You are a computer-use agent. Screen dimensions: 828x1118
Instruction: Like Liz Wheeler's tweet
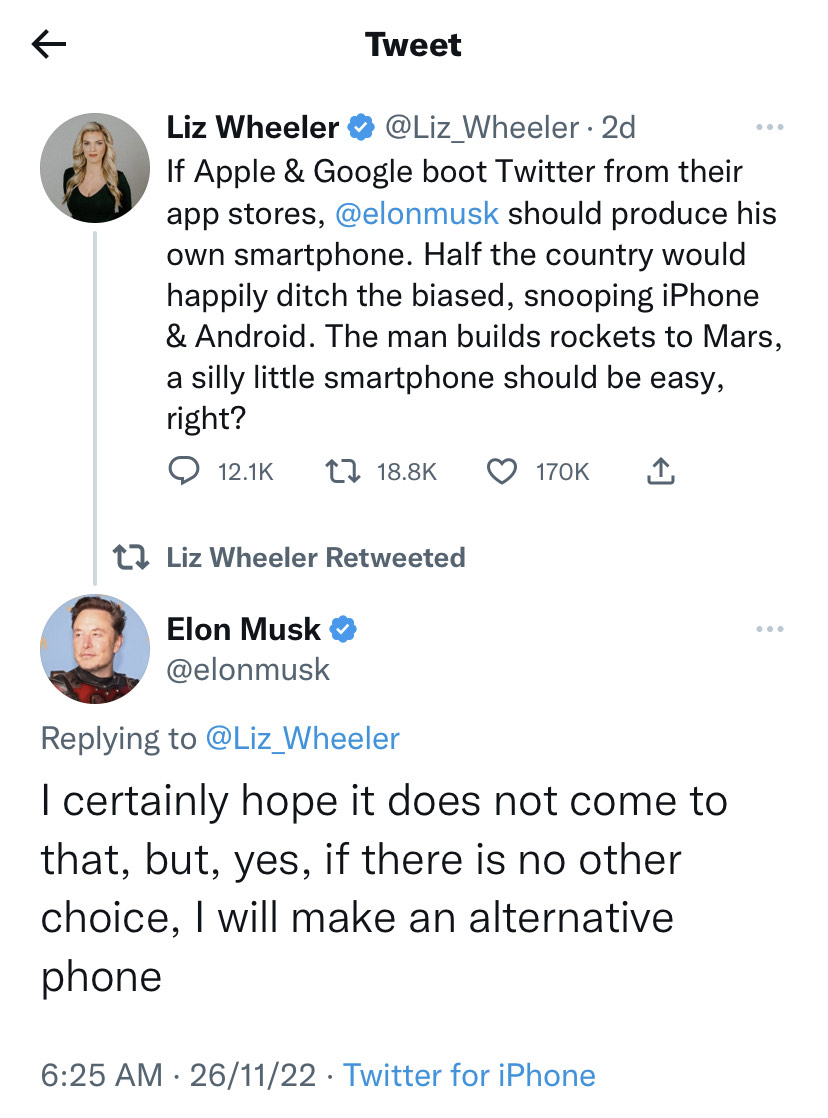point(500,471)
